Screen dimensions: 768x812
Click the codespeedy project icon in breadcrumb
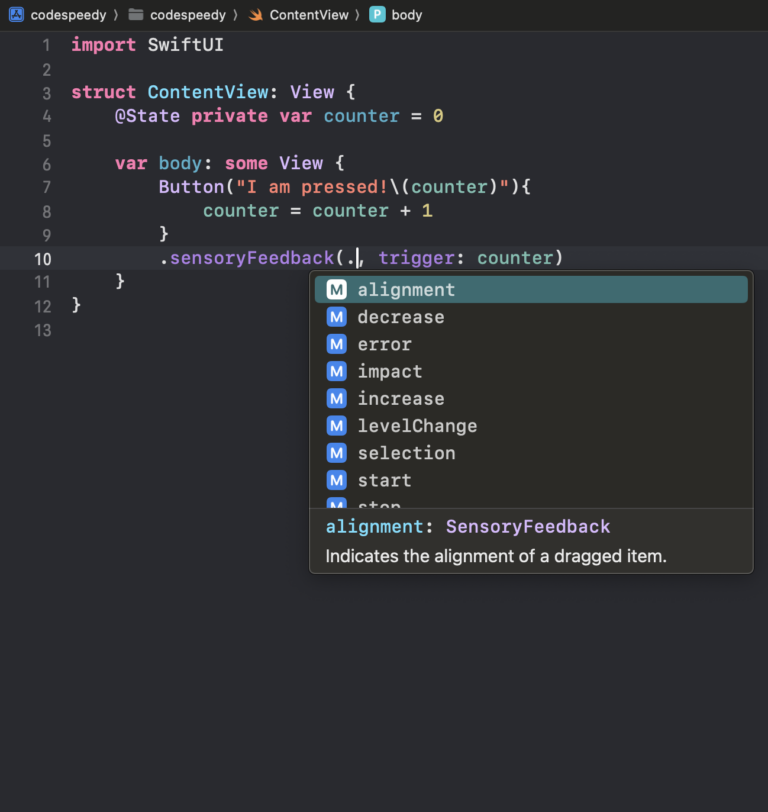coord(16,15)
